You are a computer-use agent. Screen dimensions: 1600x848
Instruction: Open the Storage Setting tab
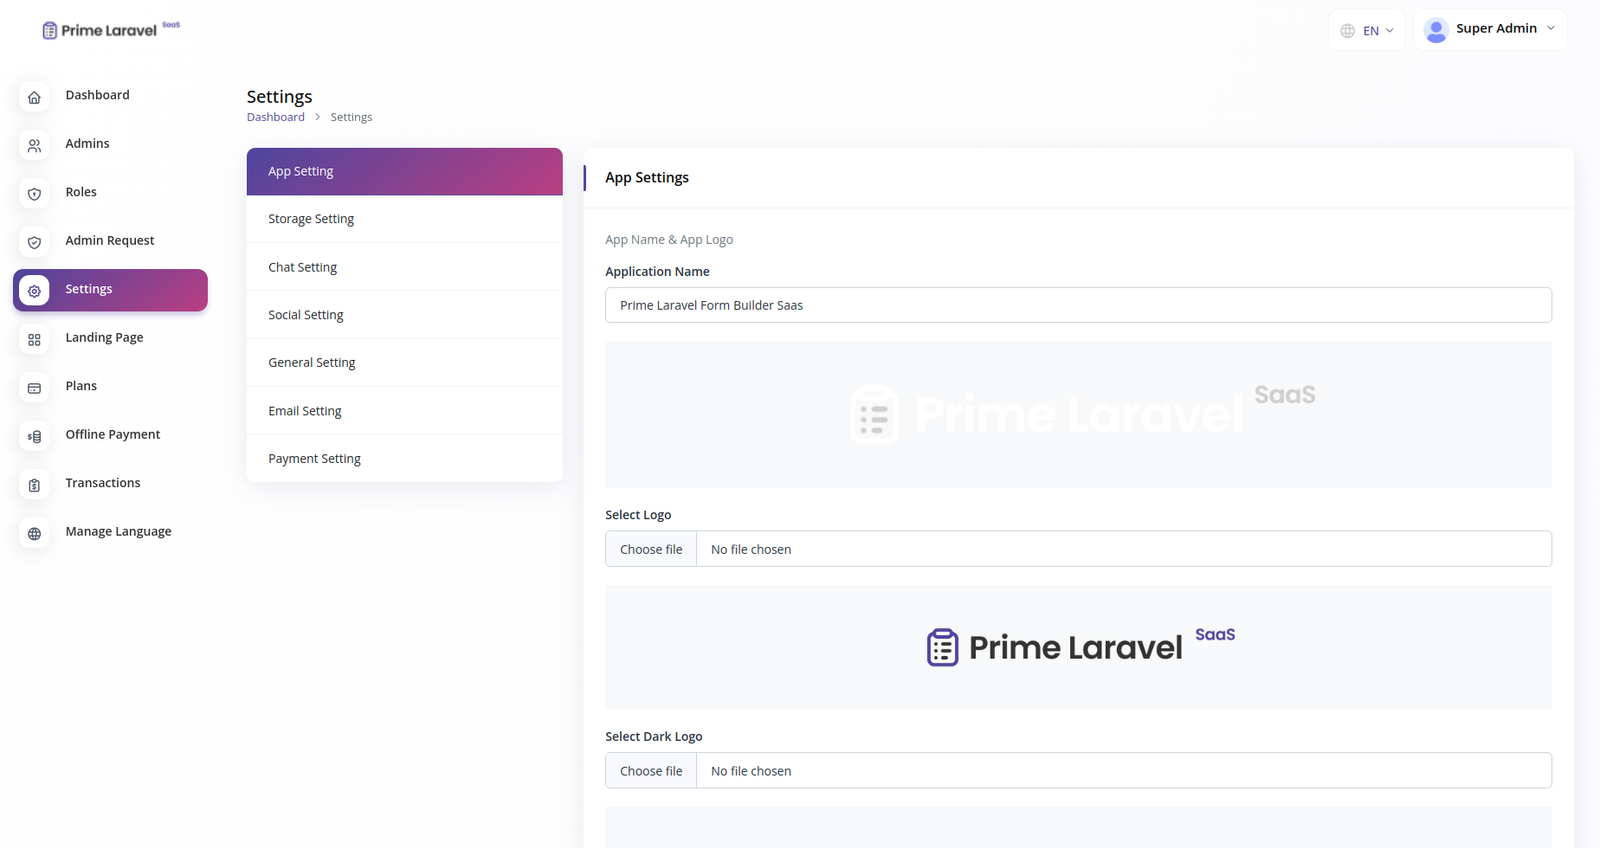[311, 219]
